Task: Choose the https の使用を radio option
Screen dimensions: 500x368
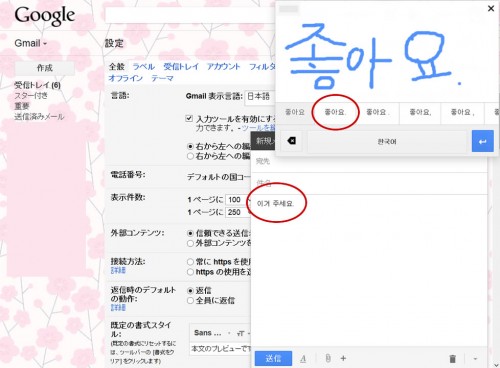Action: tap(190, 272)
